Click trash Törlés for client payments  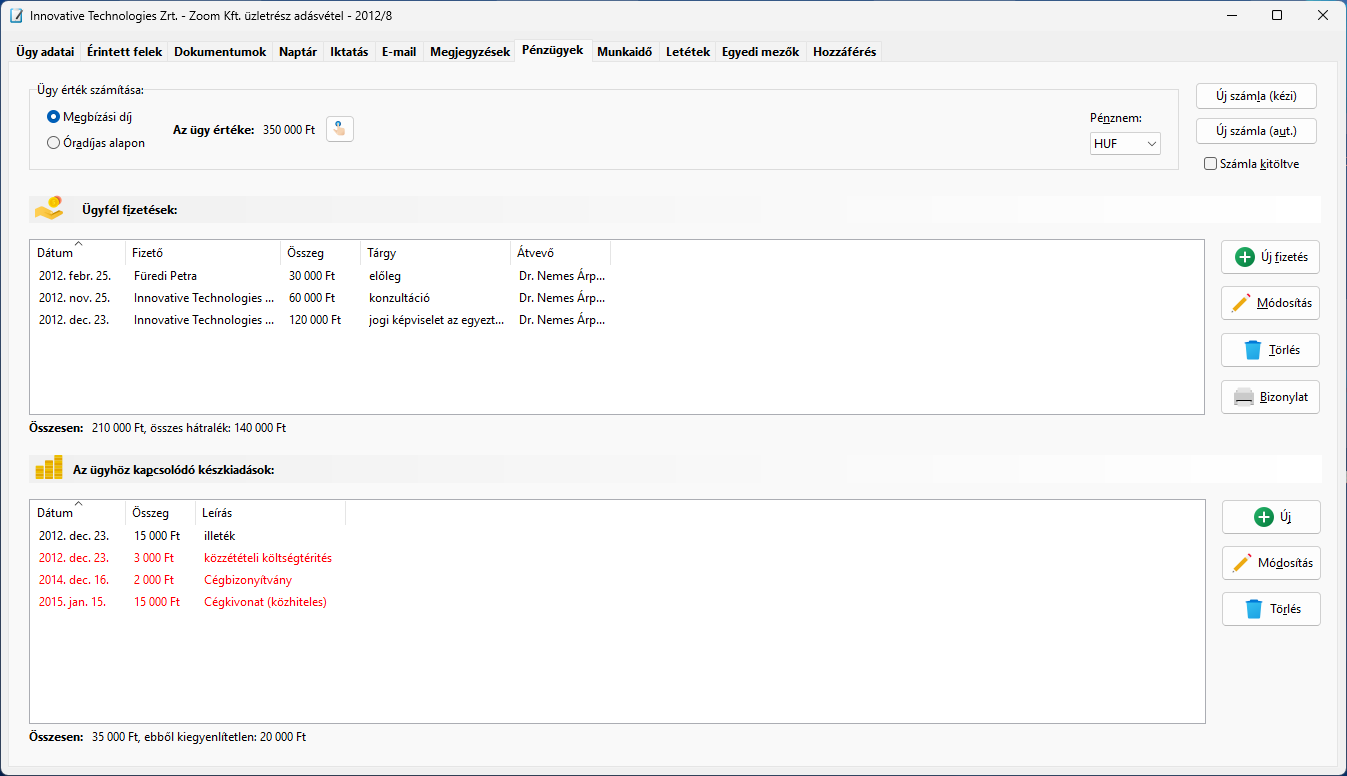pyautogui.click(x=1270, y=350)
